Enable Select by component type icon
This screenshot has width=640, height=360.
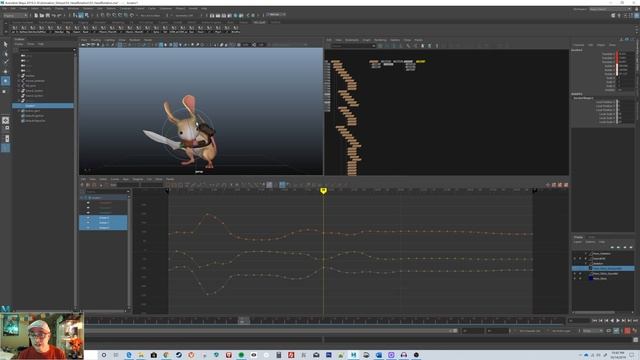point(87,16)
